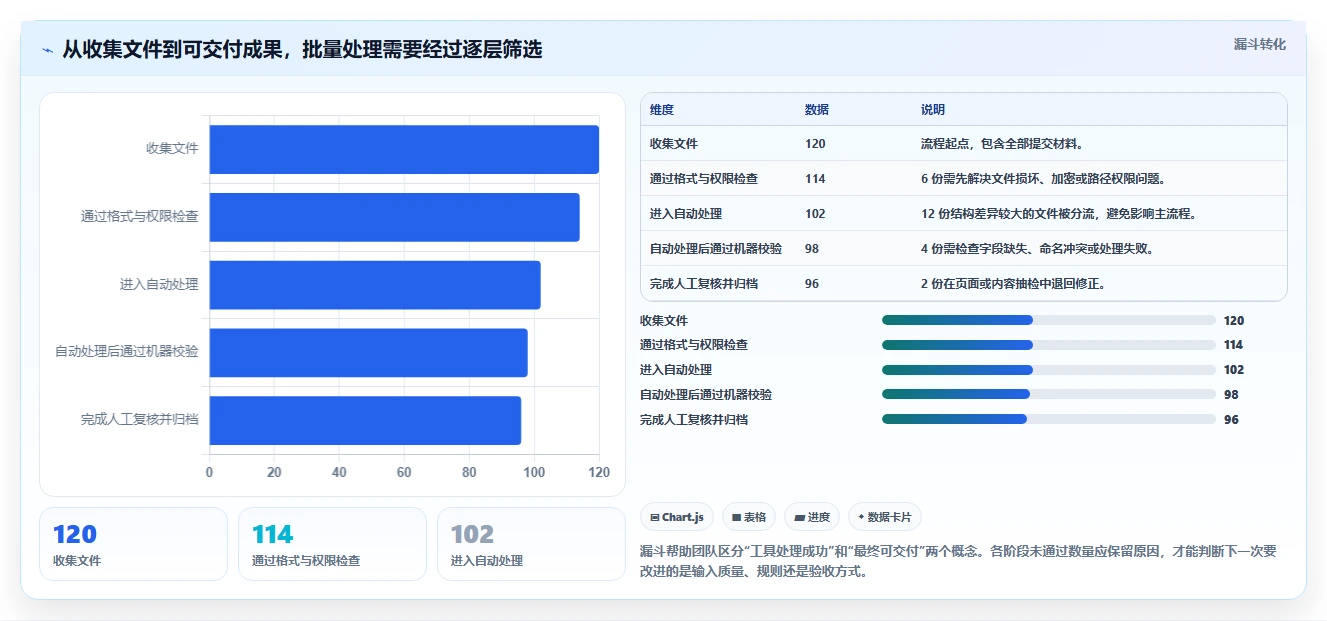Click the progress list label 收集文件
Screen dimensions: 1327x621
pyautogui.click(x=664, y=321)
